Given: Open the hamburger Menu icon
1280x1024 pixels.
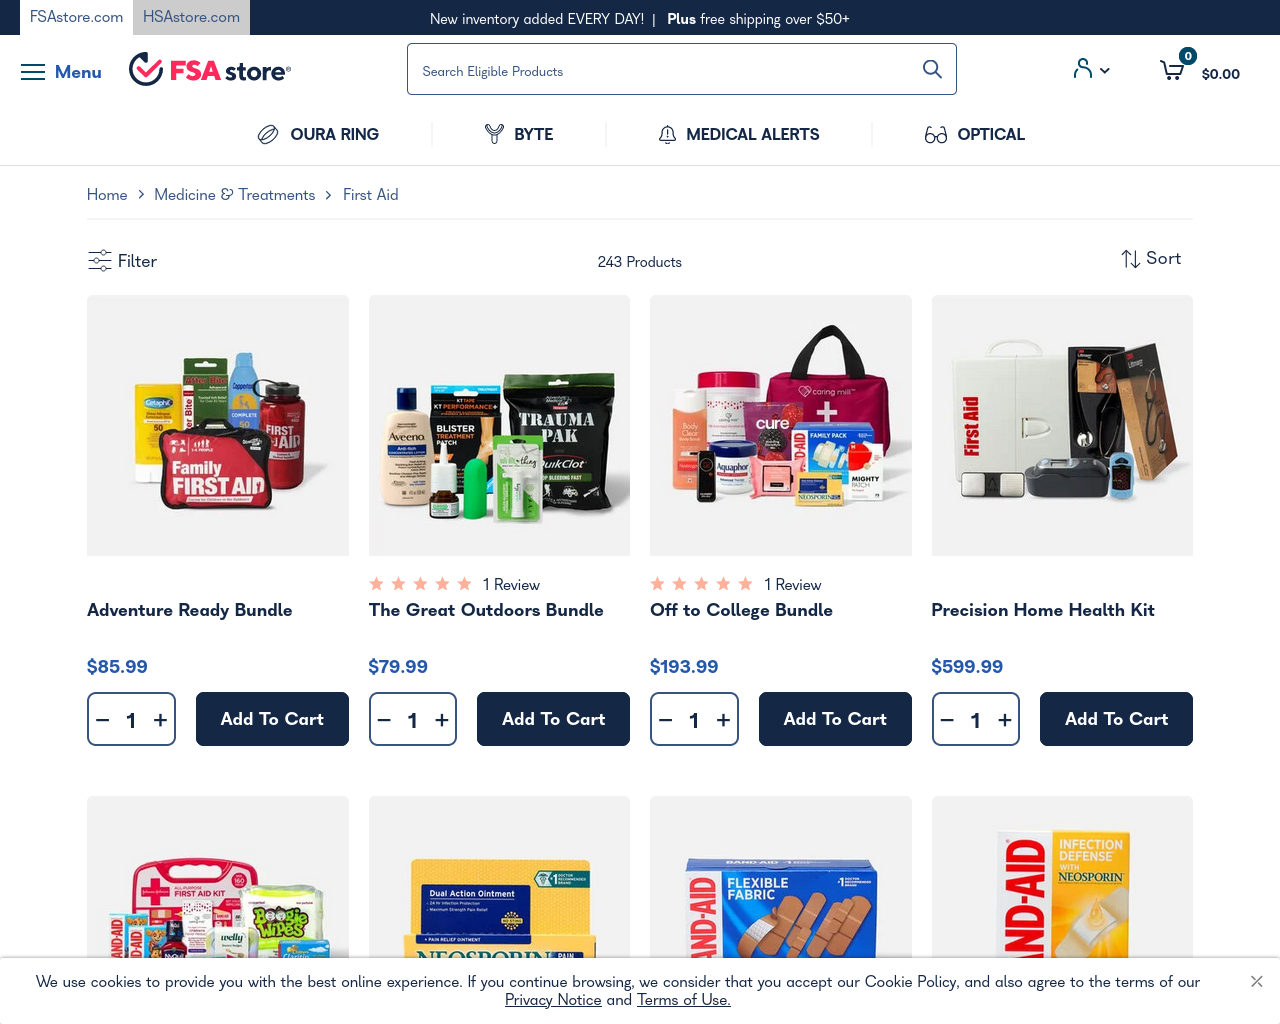Looking at the screenshot, I should 33,72.
